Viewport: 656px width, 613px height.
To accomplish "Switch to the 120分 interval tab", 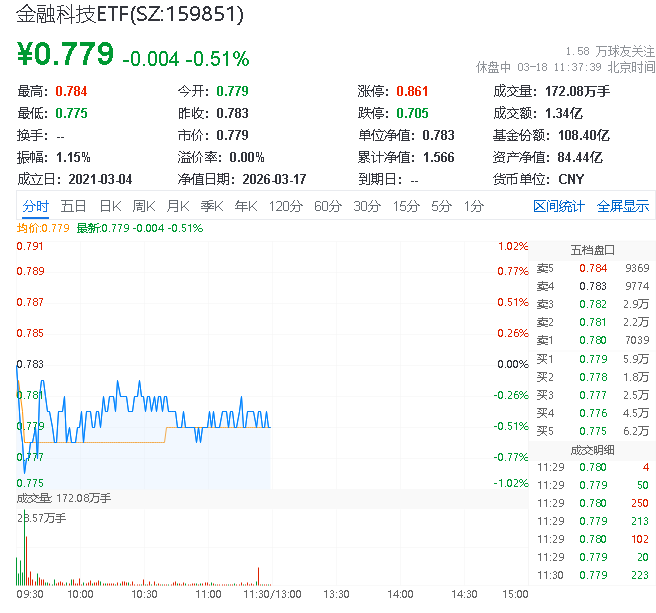I will click(285, 206).
